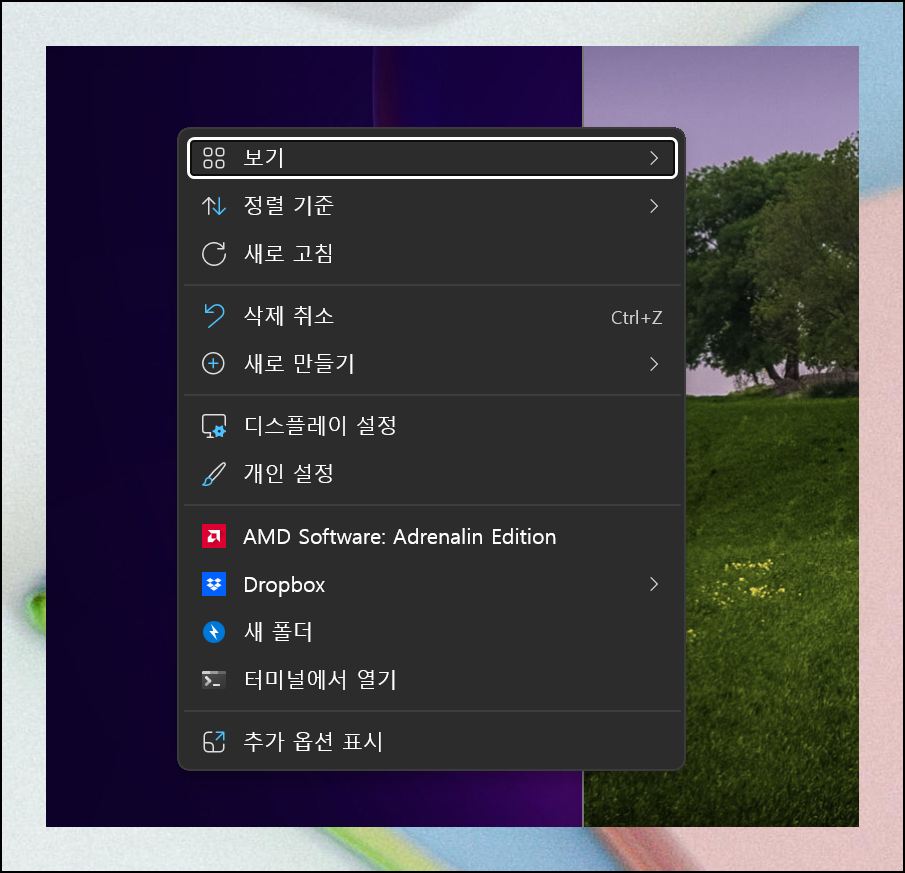Click the terminal prompt icon
This screenshot has width=905, height=873.
point(214,680)
